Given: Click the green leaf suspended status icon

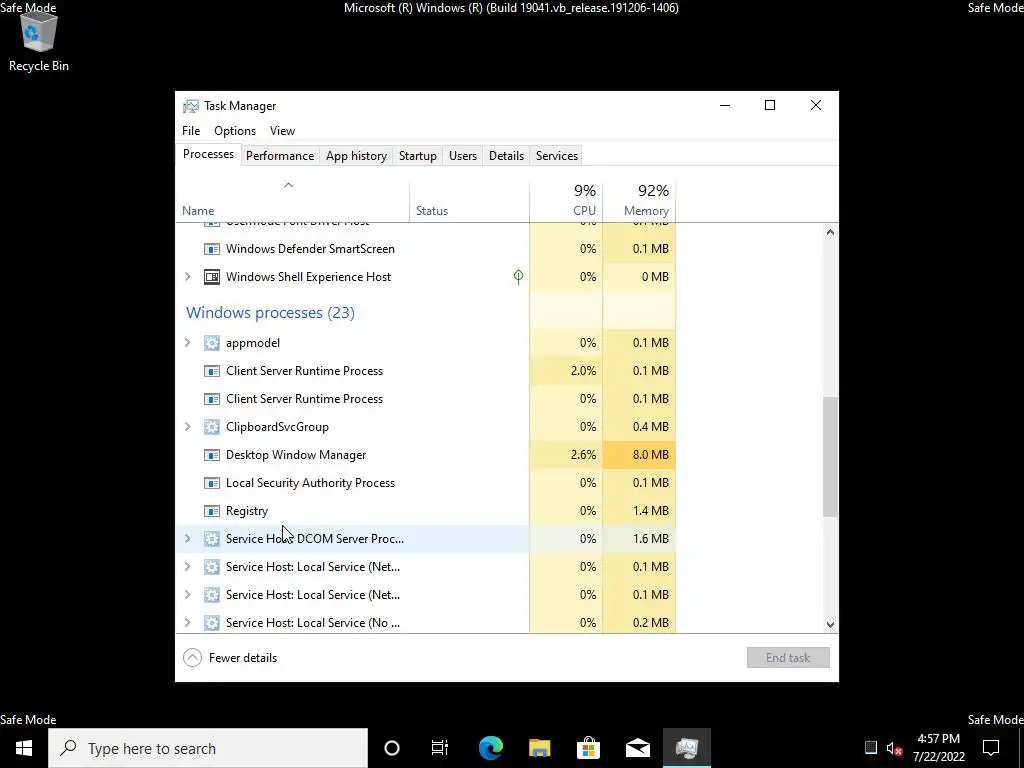Looking at the screenshot, I should click(518, 277).
